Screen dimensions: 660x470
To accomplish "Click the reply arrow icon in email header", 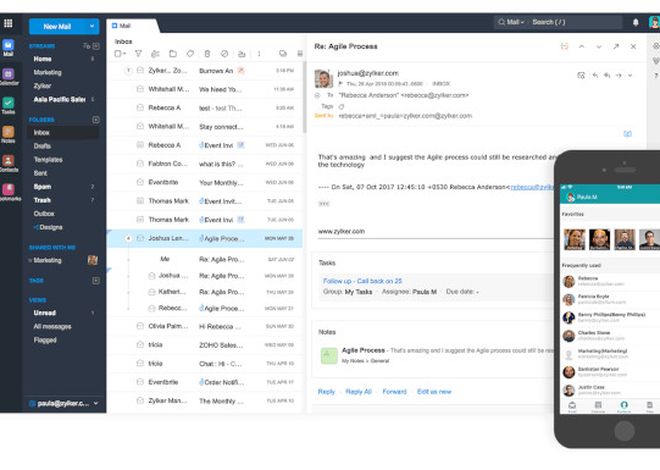I will 595,75.
